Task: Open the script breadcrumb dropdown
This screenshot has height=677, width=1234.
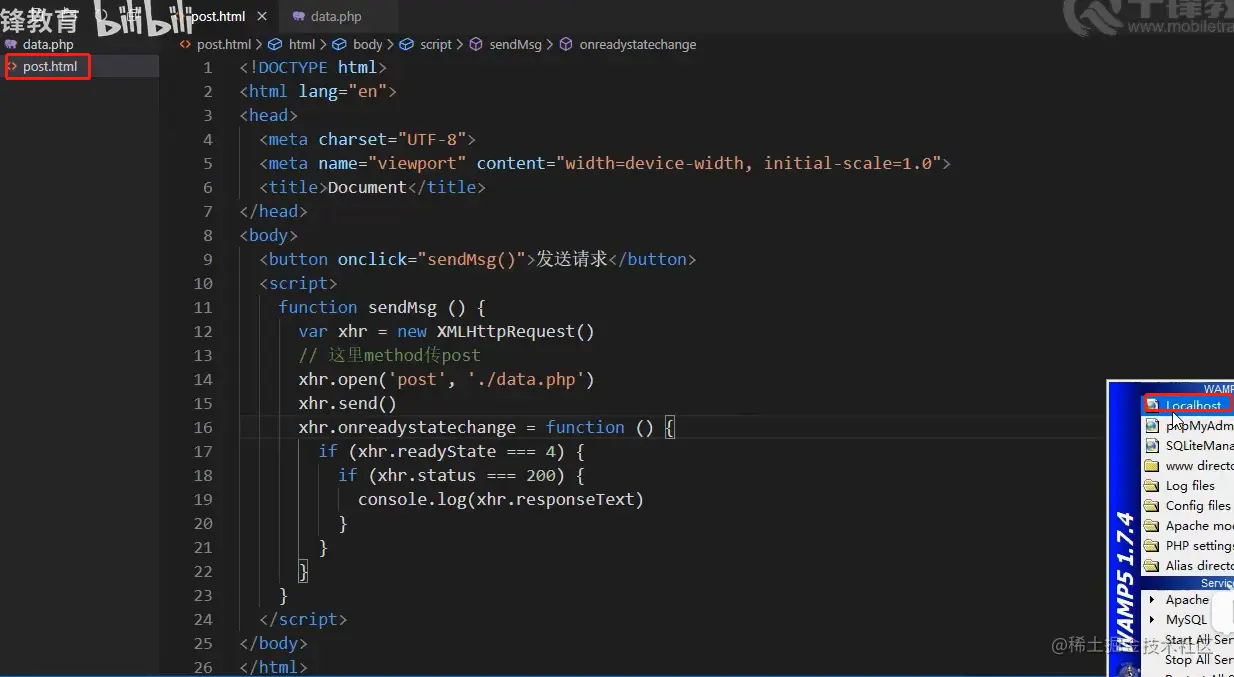Action: tap(436, 44)
